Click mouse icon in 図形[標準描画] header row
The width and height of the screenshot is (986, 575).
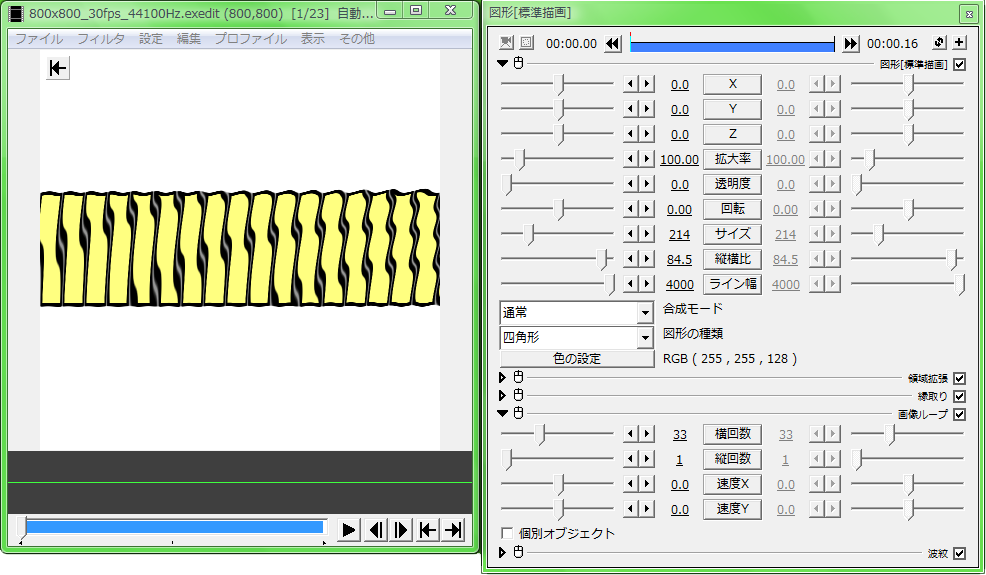(518, 63)
